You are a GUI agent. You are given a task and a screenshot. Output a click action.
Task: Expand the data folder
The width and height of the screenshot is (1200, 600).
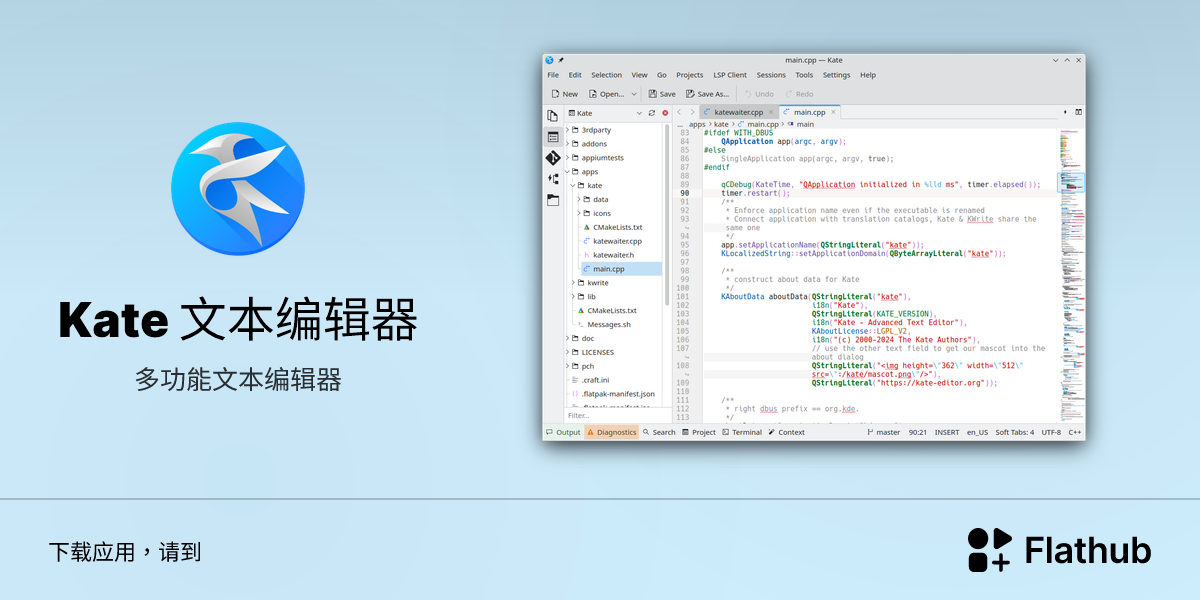pyautogui.click(x=579, y=199)
